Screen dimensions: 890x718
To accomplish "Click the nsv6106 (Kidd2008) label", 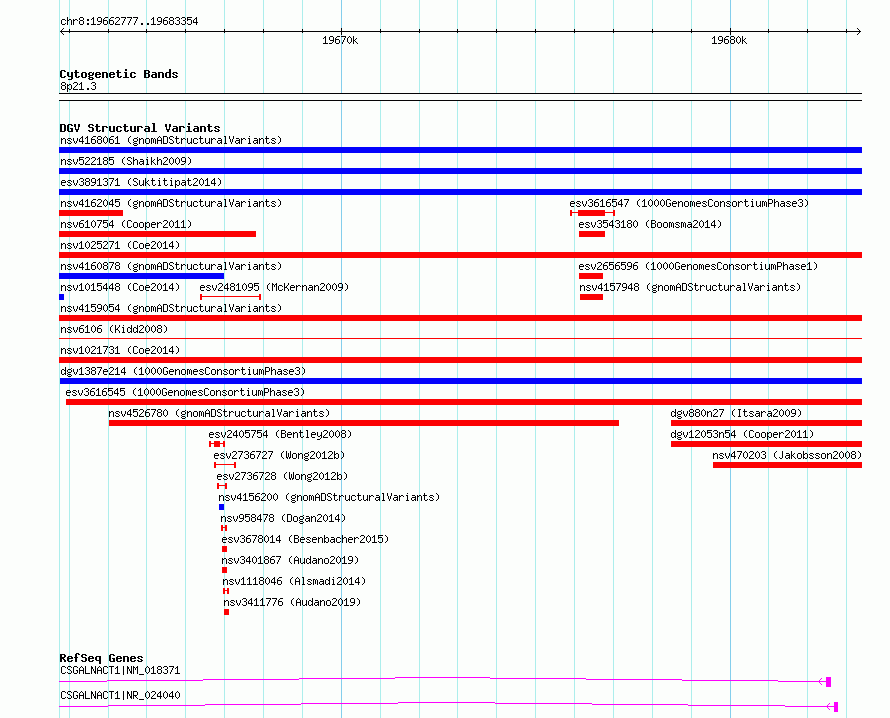I will 114,329.
